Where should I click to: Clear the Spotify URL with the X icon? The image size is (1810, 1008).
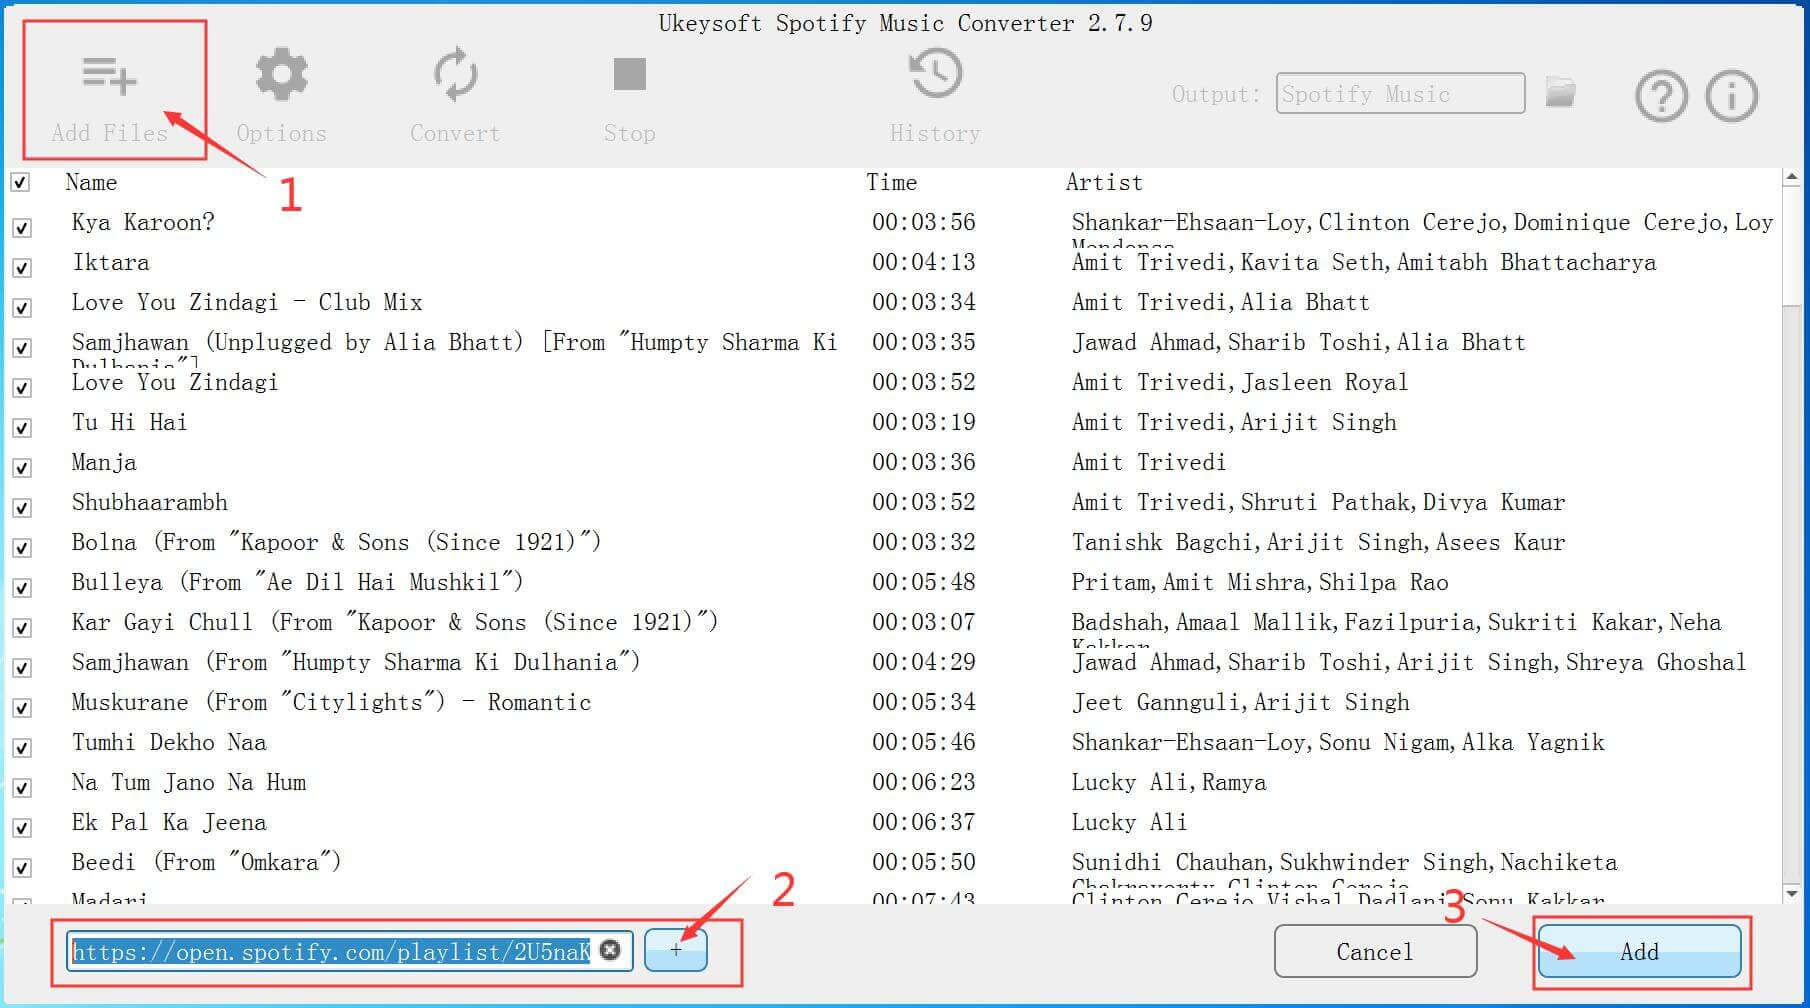(x=610, y=950)
